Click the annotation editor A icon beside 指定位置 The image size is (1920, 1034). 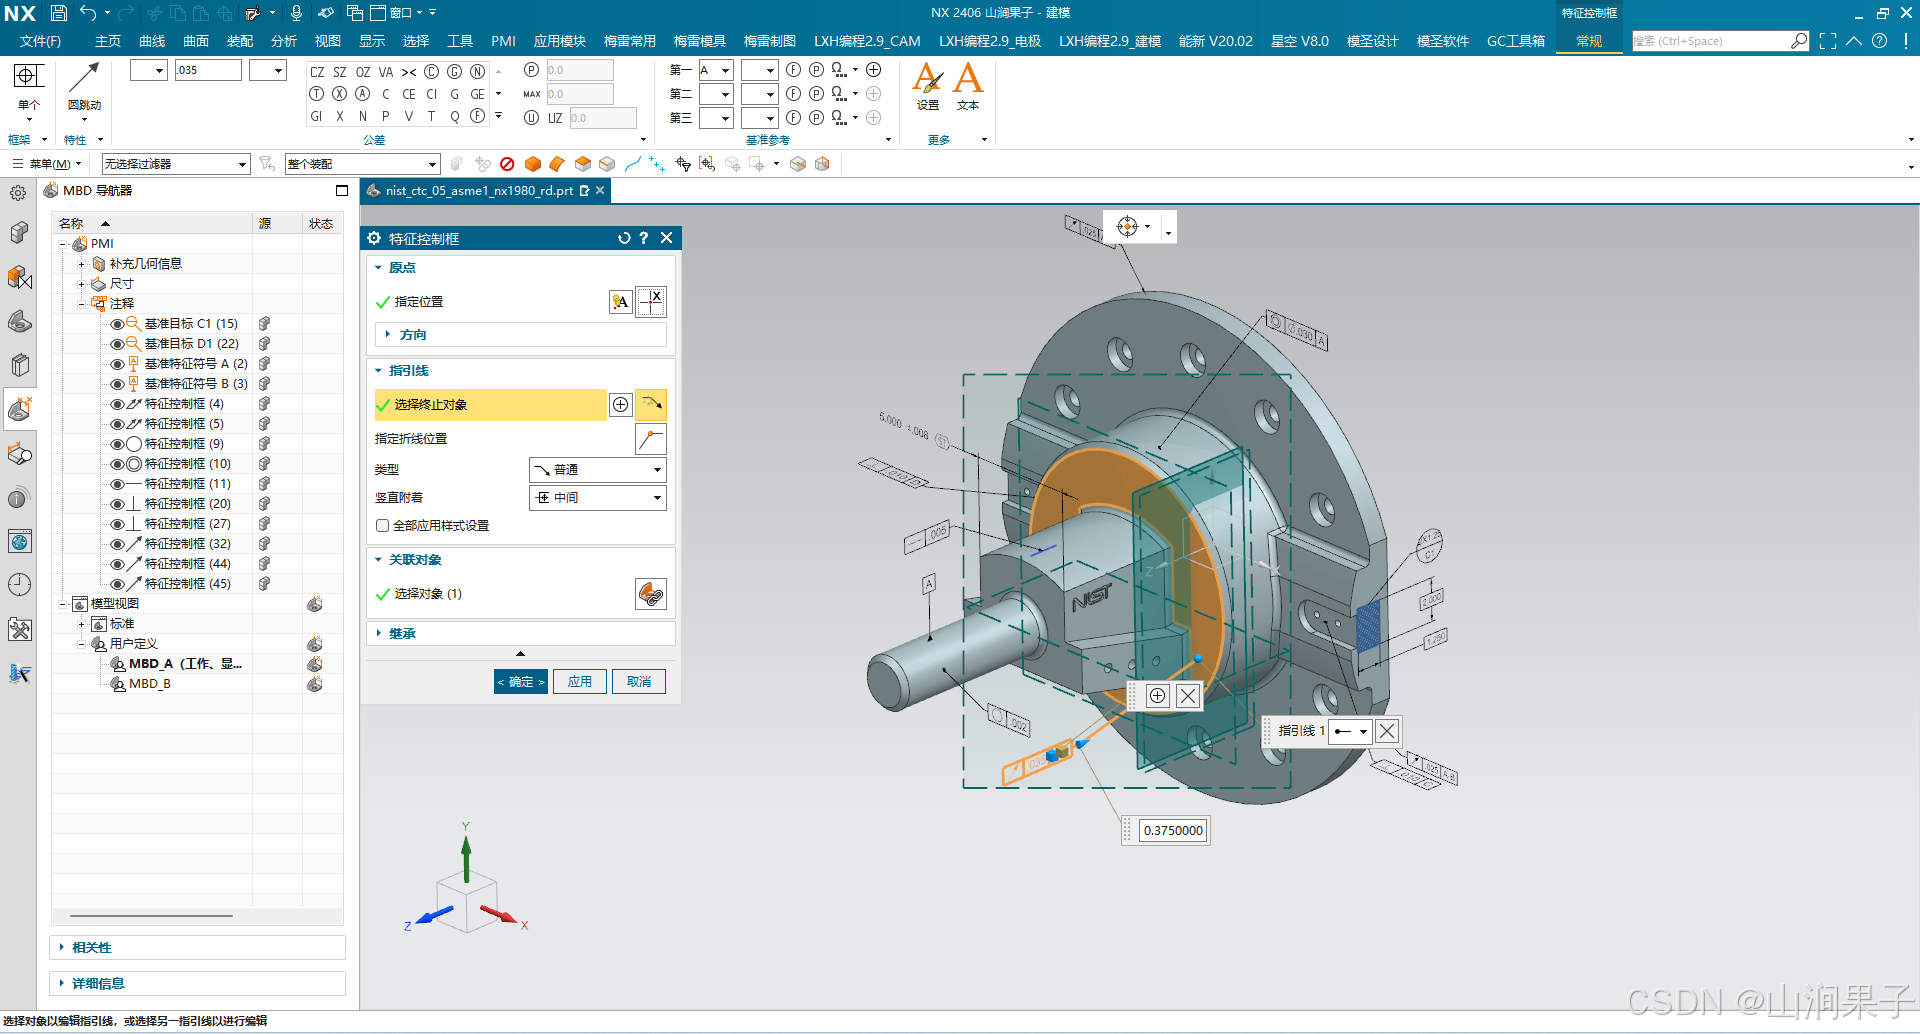pyautogui.click(x=620, y=302)
